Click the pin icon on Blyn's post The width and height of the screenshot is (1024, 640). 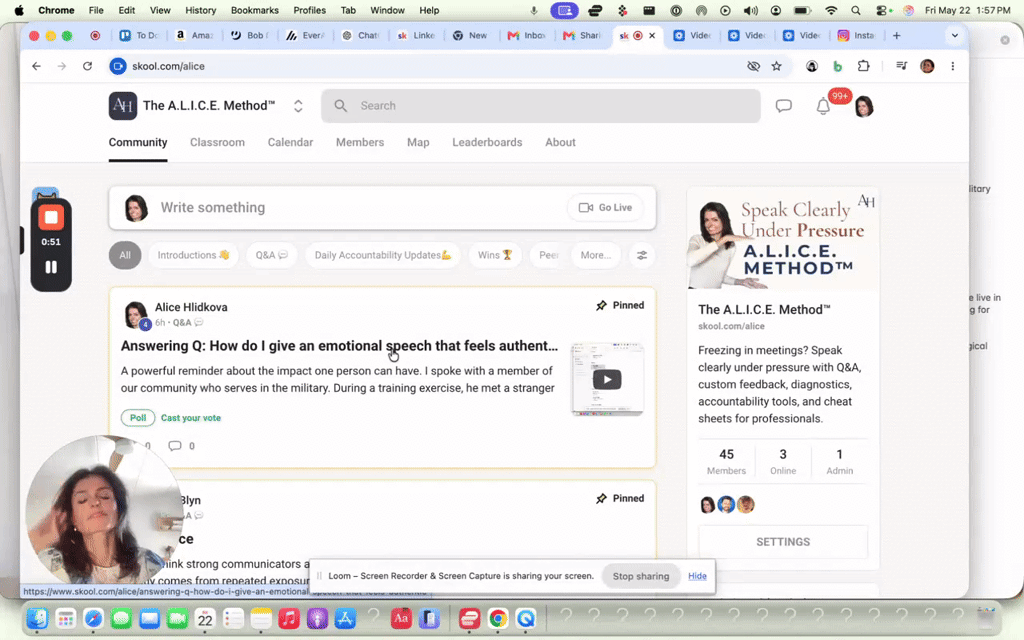pos(601,498)
